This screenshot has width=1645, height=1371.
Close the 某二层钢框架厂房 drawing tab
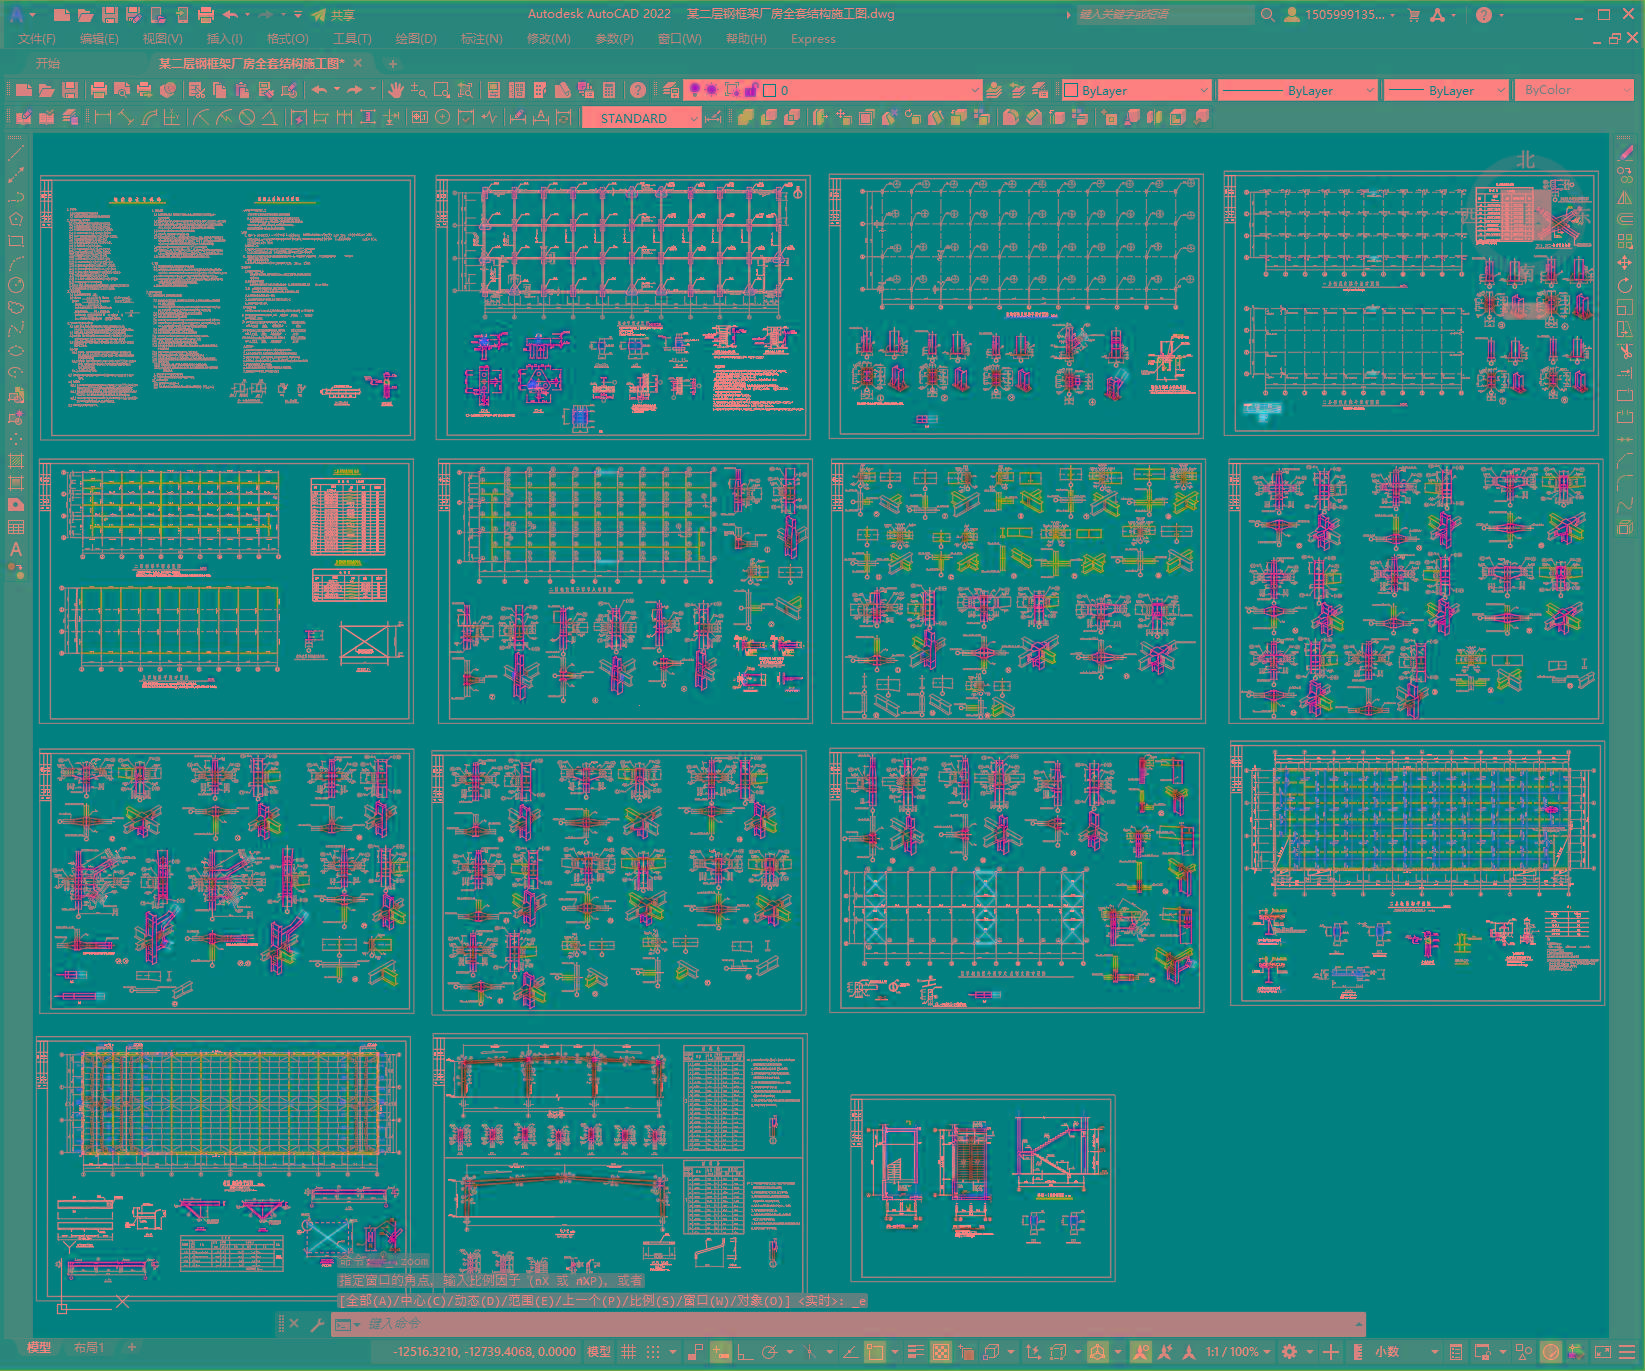[358, 63]
